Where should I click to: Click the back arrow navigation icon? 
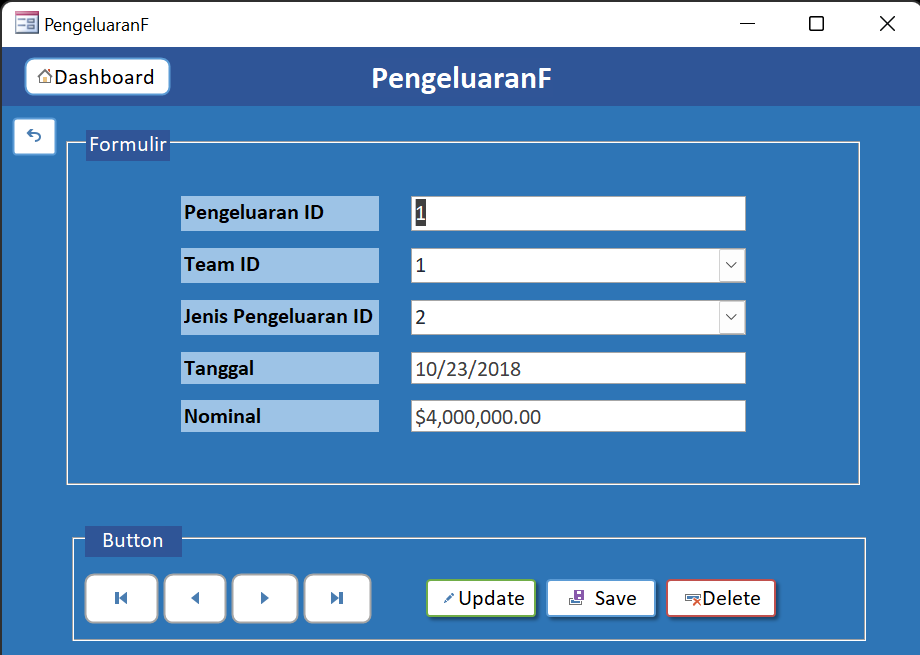click(34, 136)
